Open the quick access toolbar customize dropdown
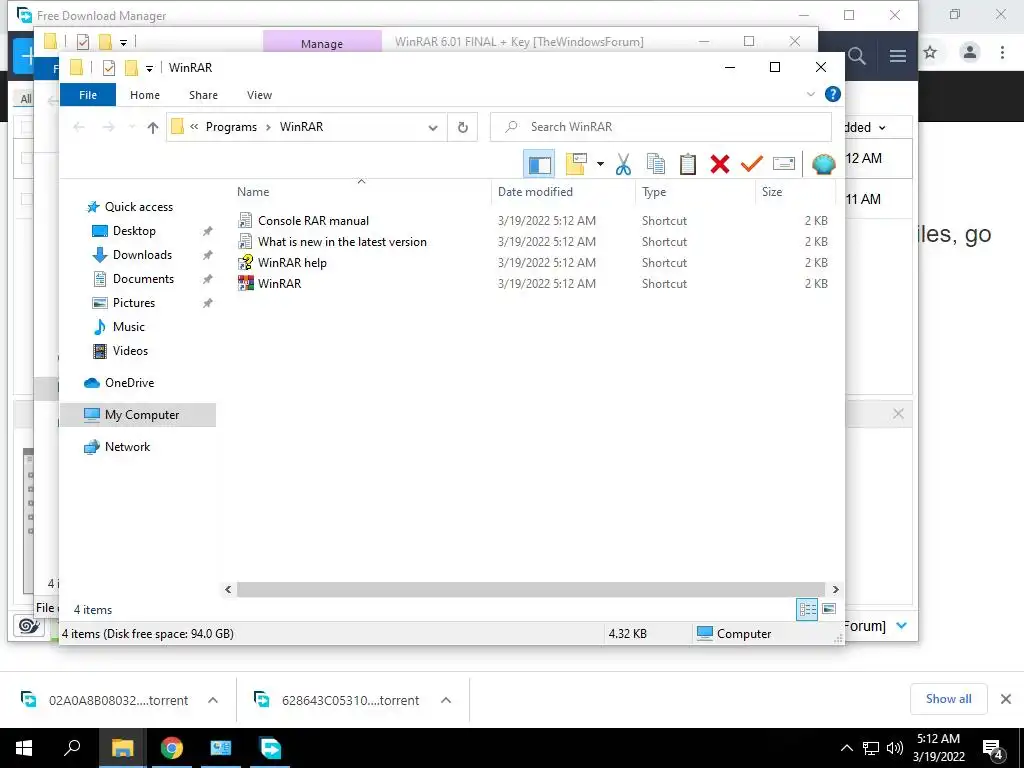The image size is (1024, 768). pos(149,68)
